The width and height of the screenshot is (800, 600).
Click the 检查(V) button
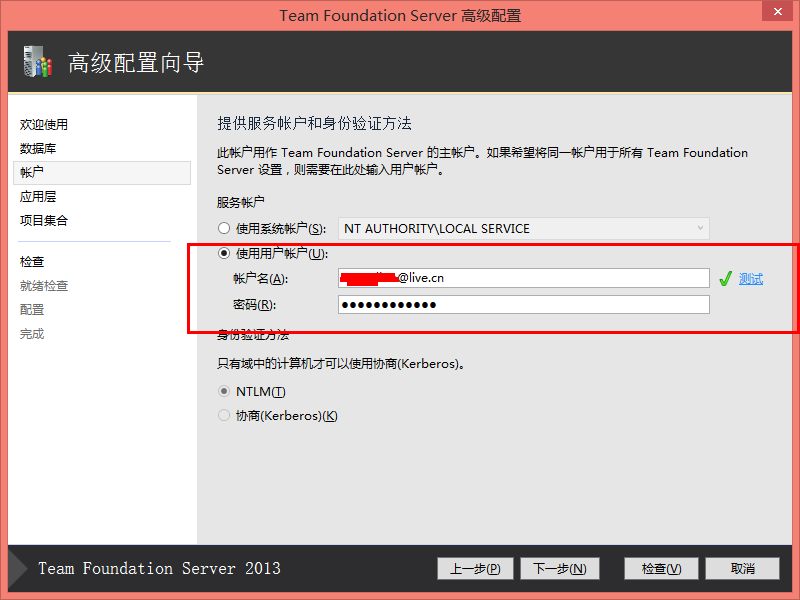(661, 568)
